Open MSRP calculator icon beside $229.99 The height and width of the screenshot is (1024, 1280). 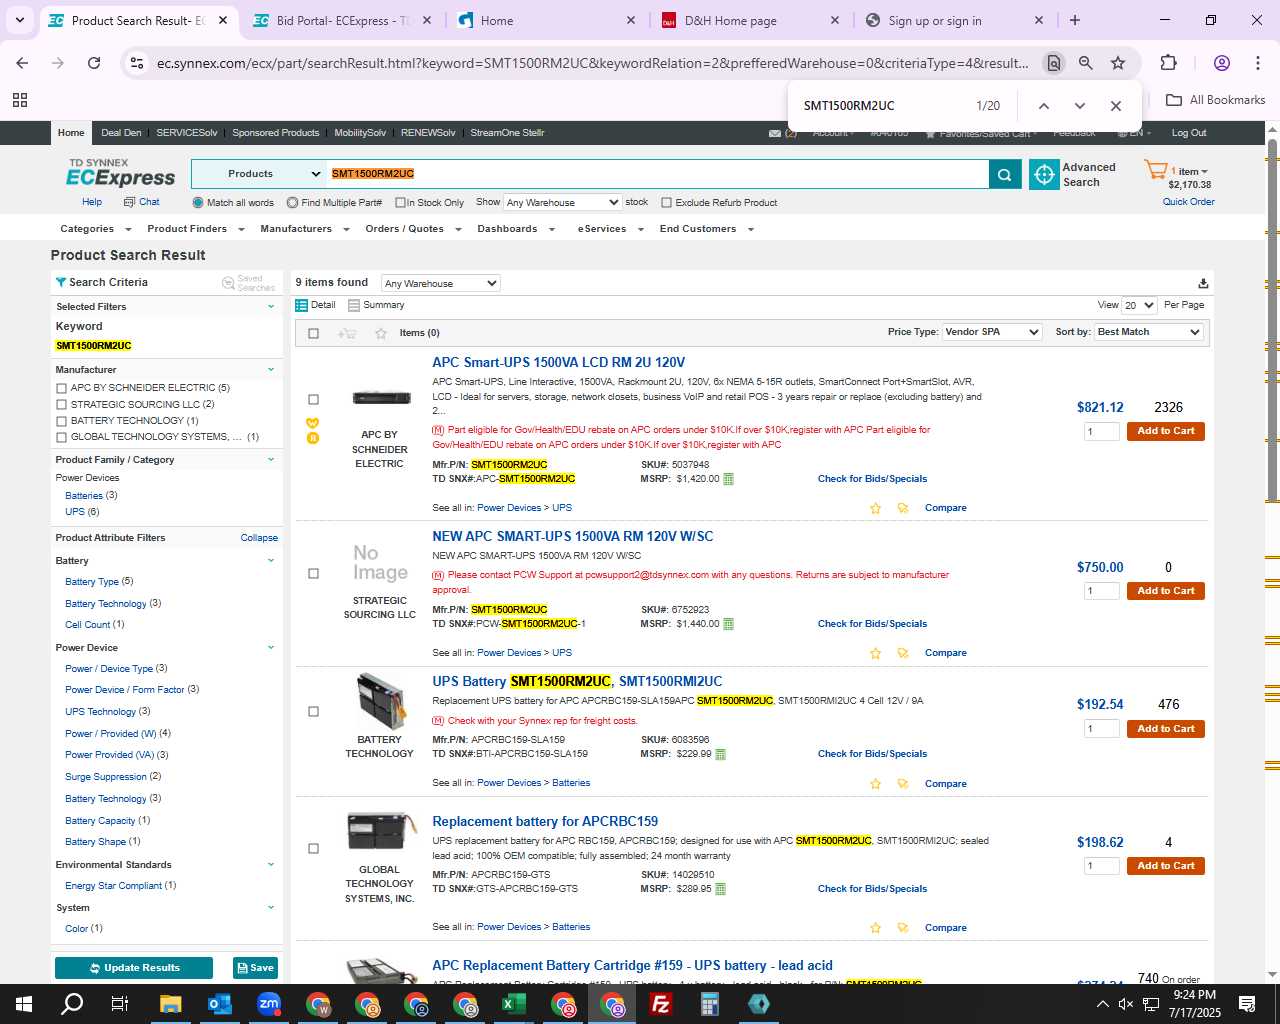(721, 754)
